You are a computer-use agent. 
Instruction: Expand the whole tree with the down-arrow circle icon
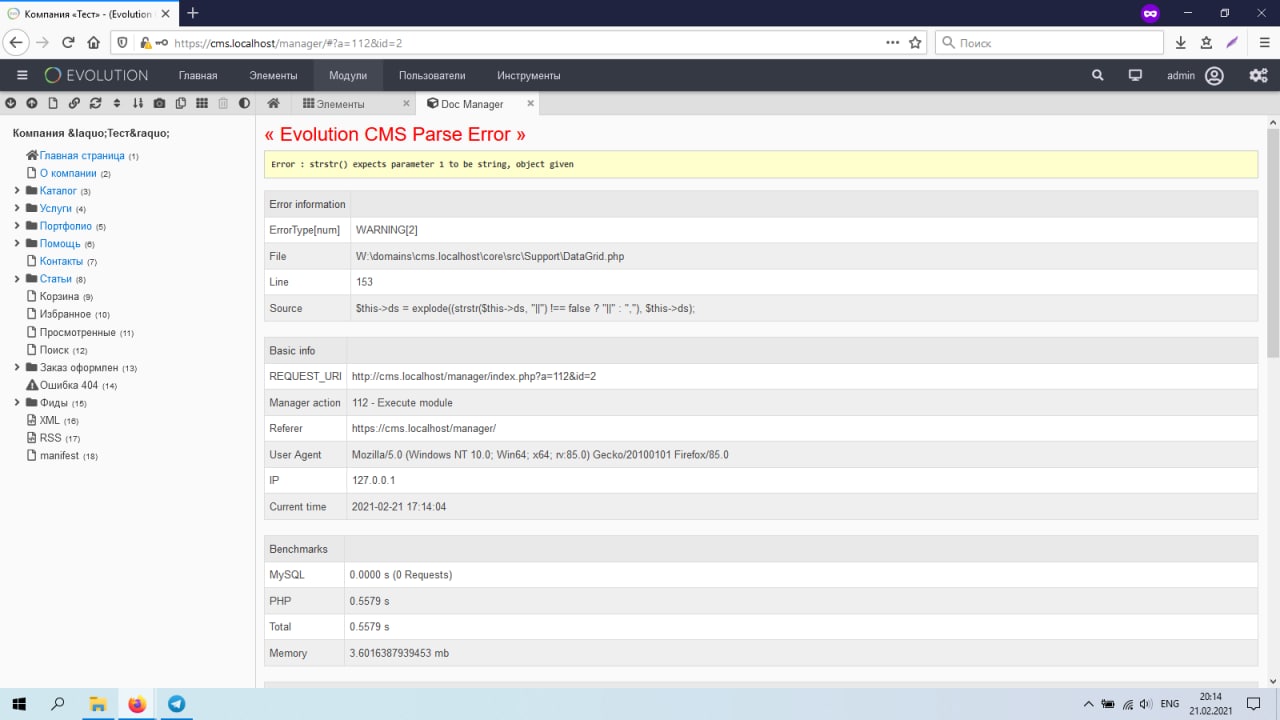(11, 103)
